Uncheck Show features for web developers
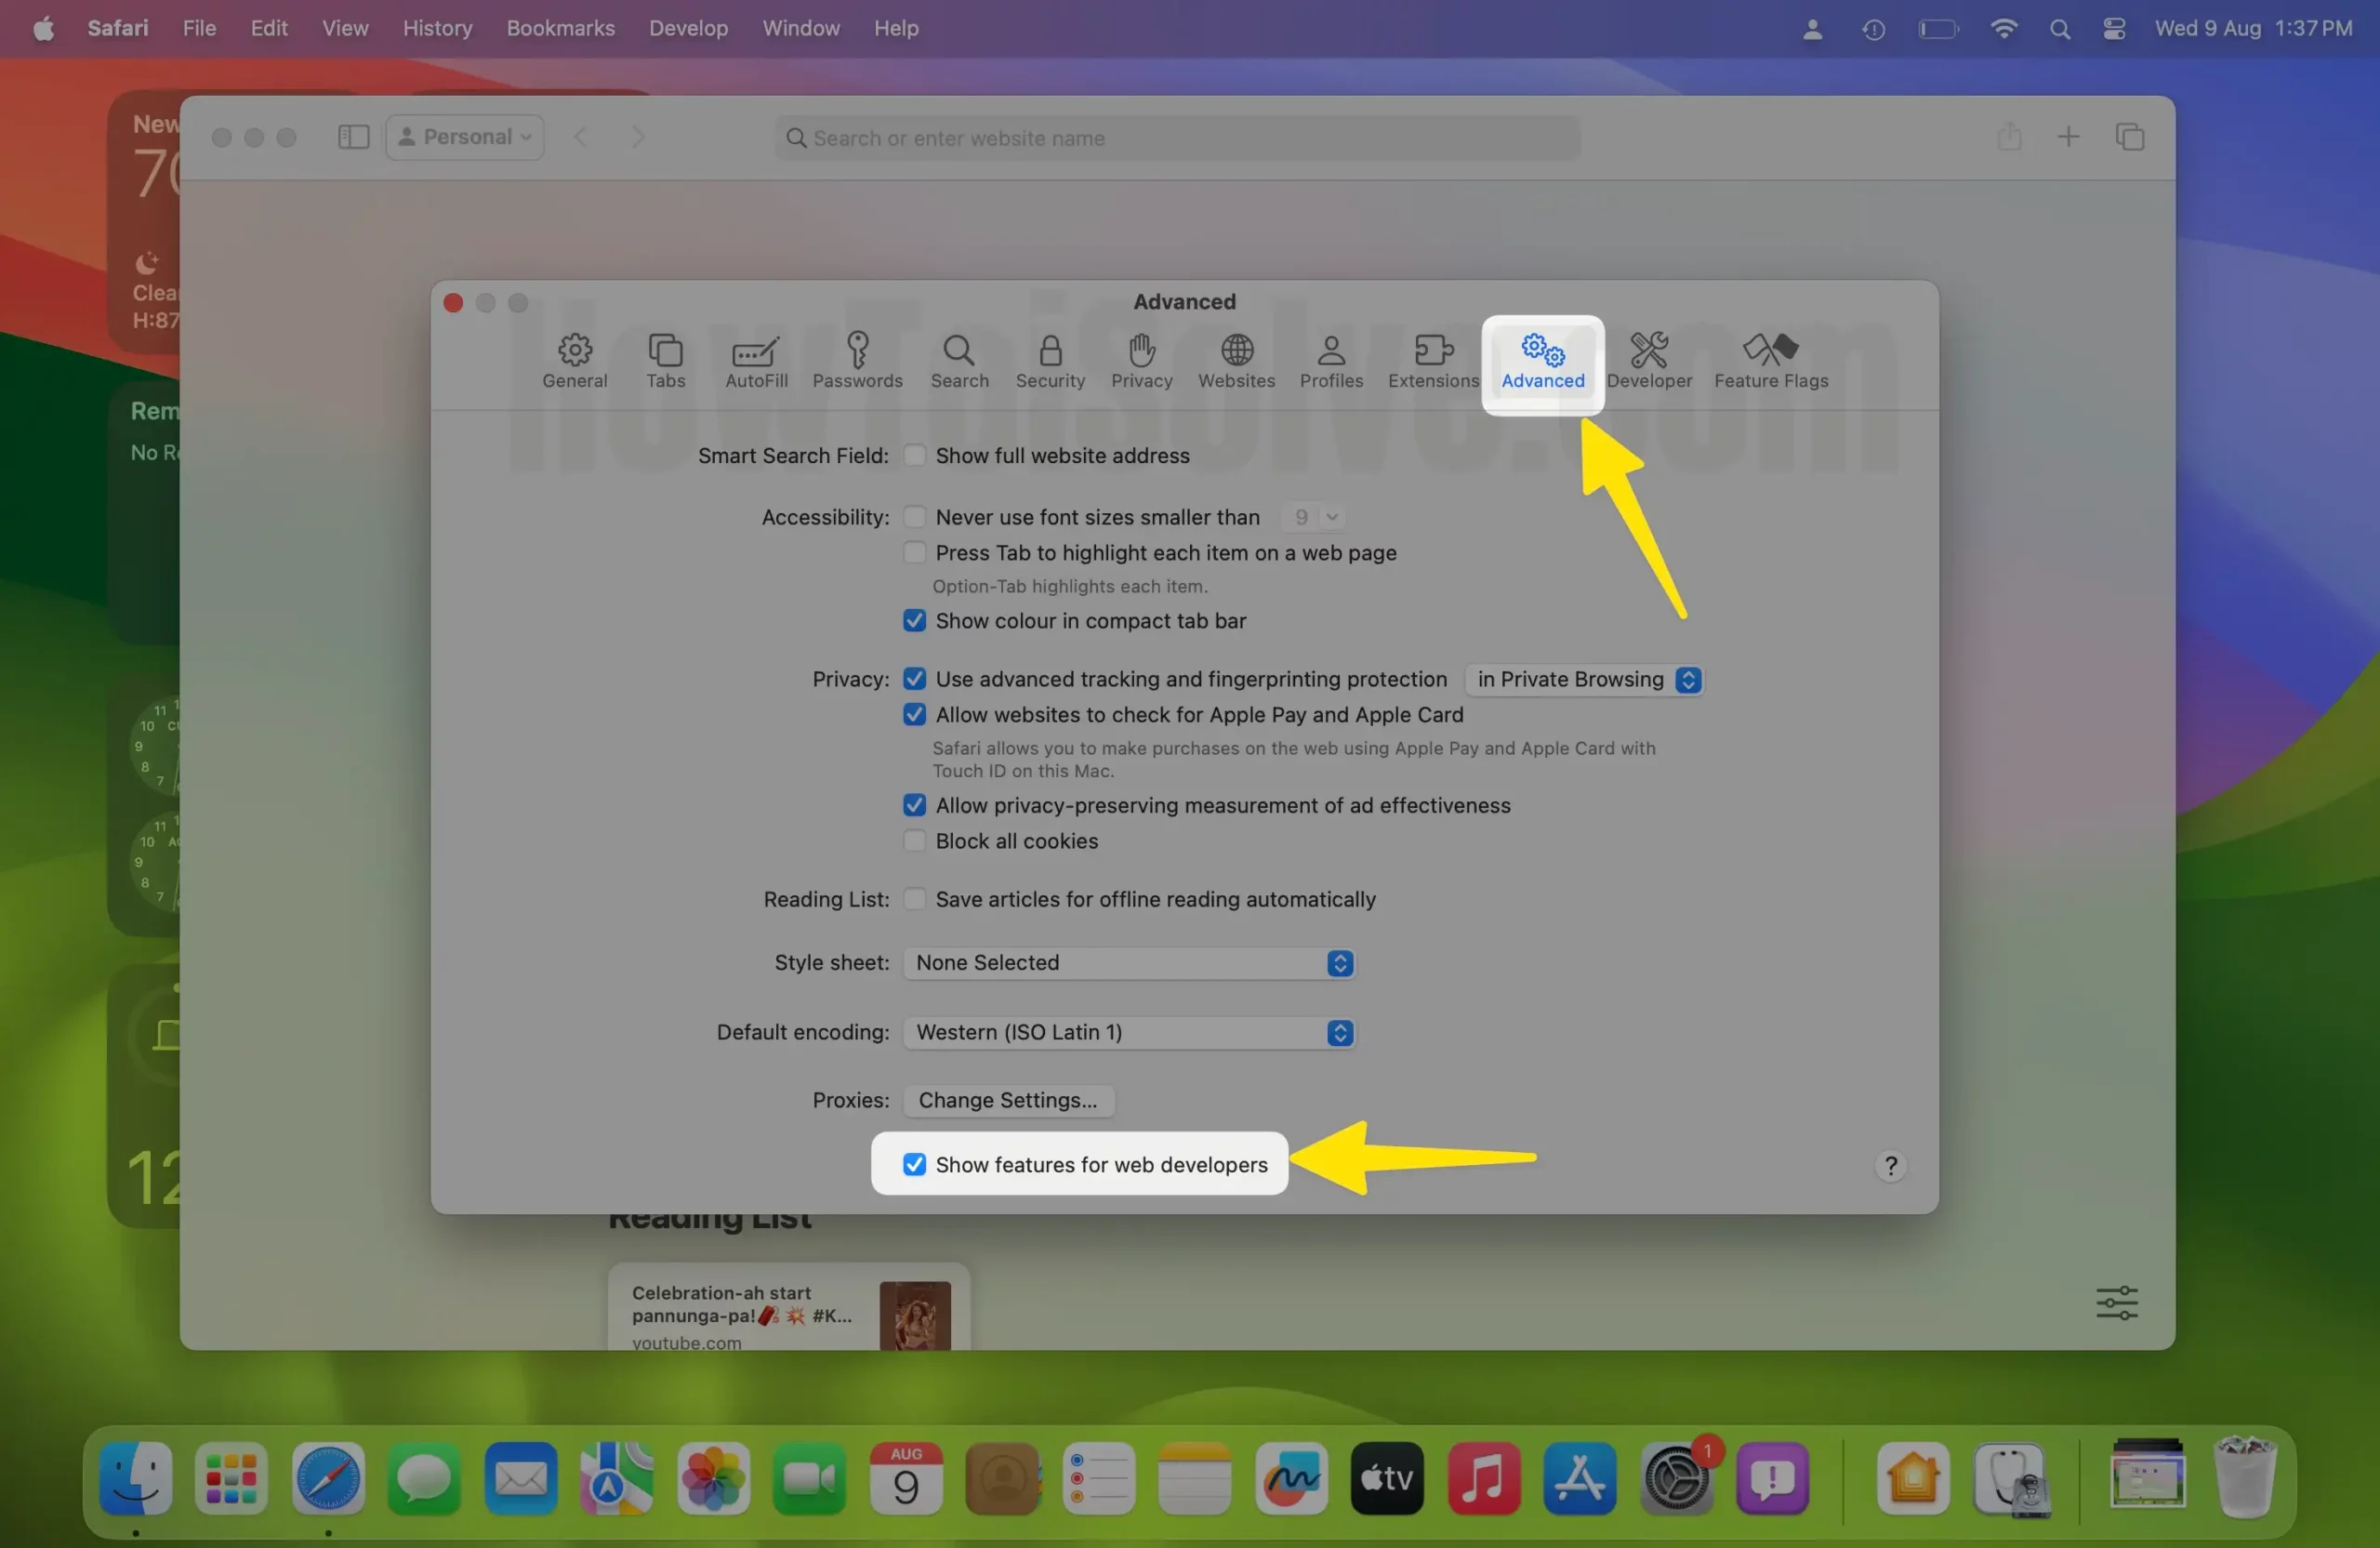This screenshot has height=1548, width=2380. pyautogui.click(x=914, y=1165)
